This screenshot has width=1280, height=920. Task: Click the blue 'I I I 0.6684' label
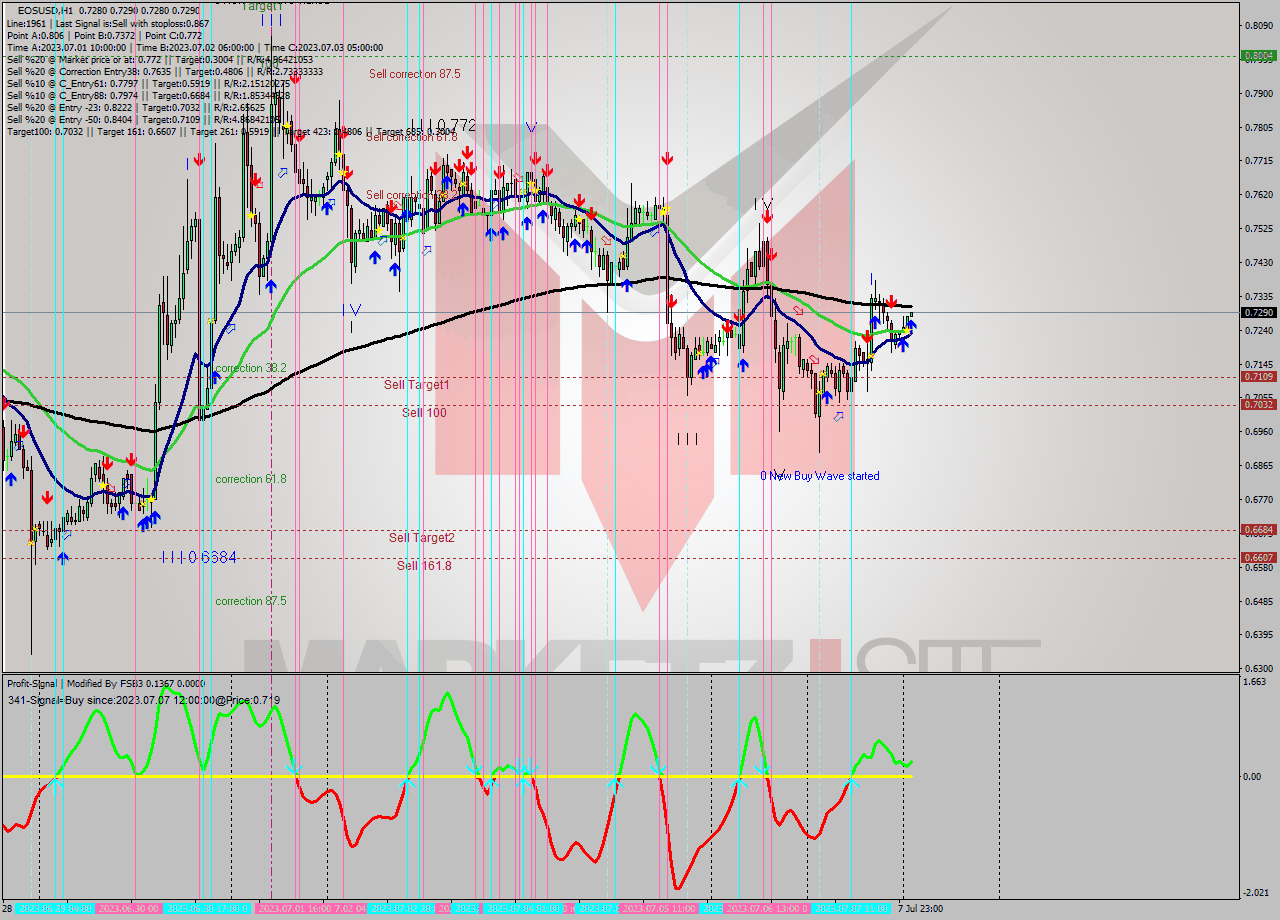click(x=199, y=557)
